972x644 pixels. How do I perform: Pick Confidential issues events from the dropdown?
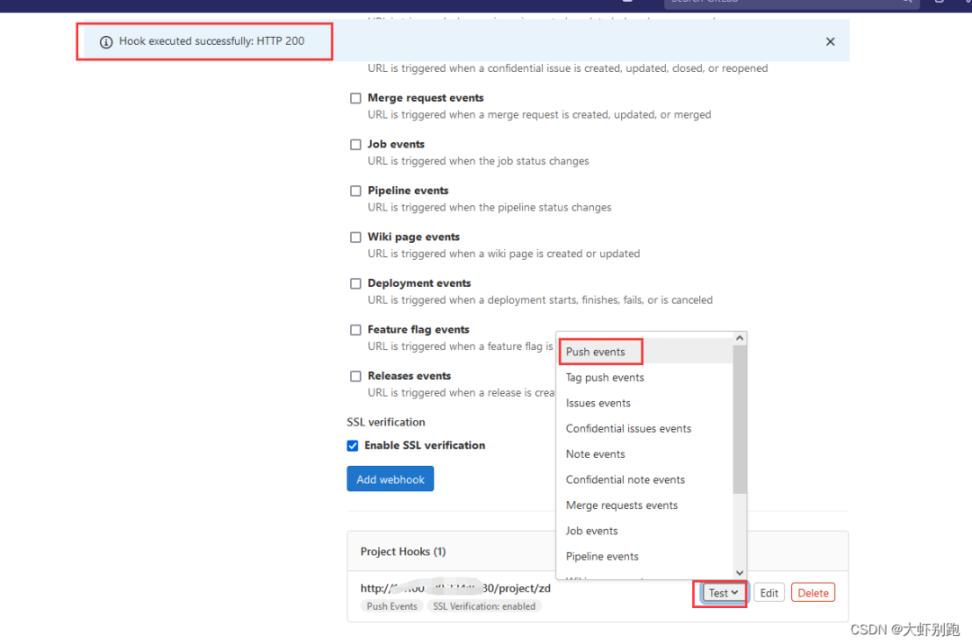[628, 429]
